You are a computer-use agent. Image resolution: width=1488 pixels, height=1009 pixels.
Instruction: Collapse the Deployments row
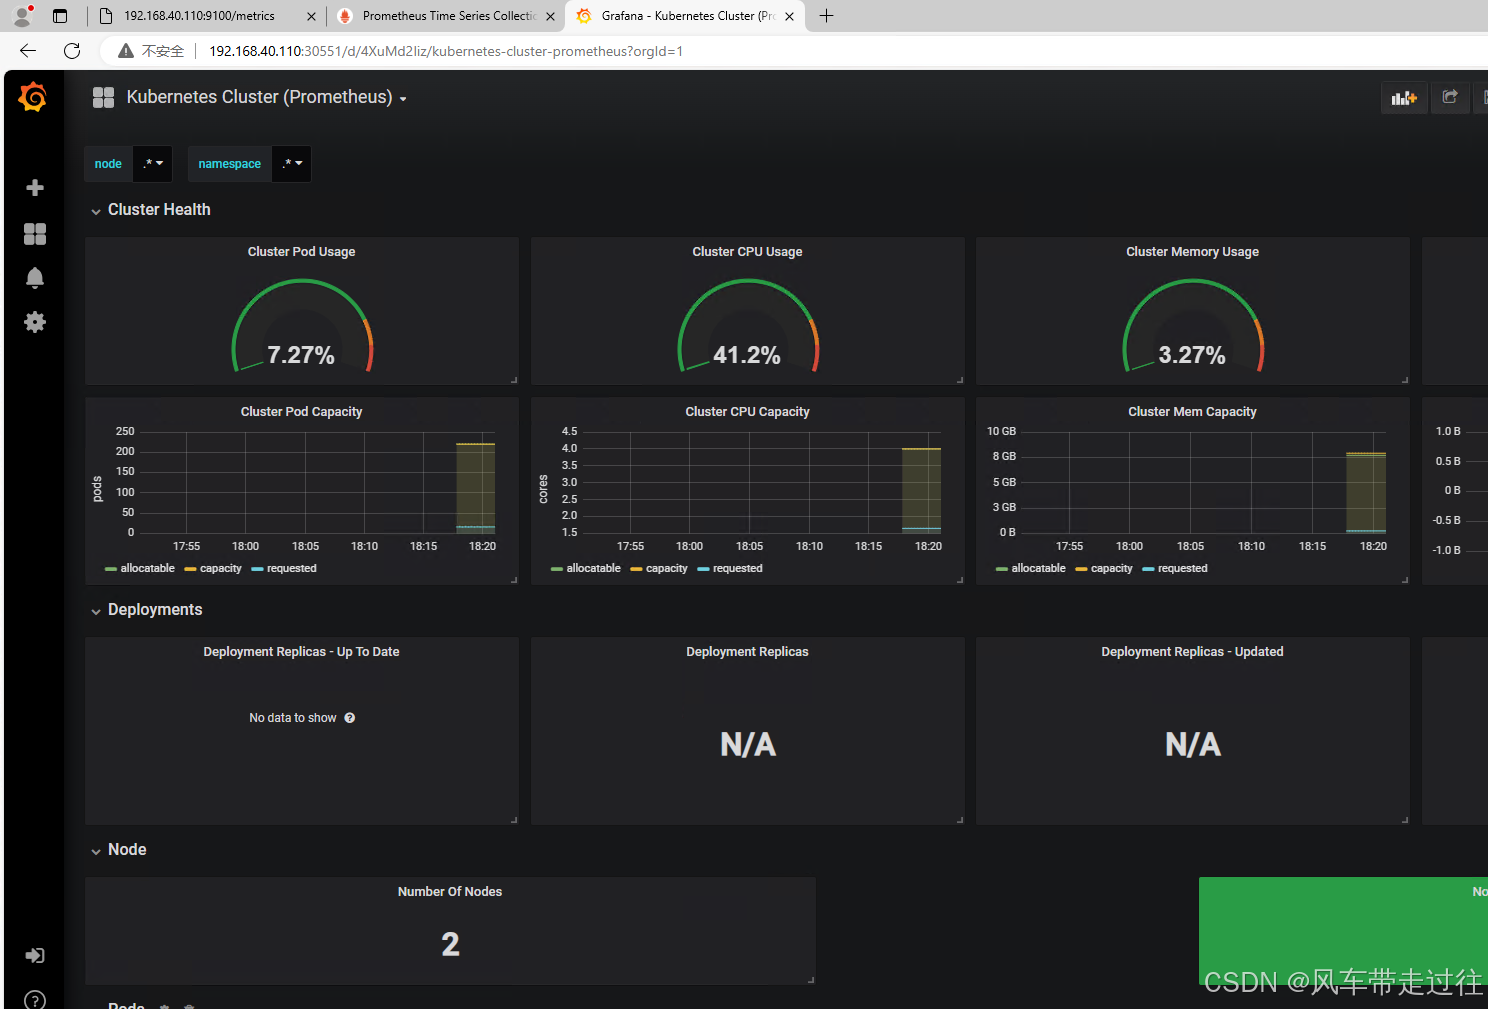coord(147,610)
